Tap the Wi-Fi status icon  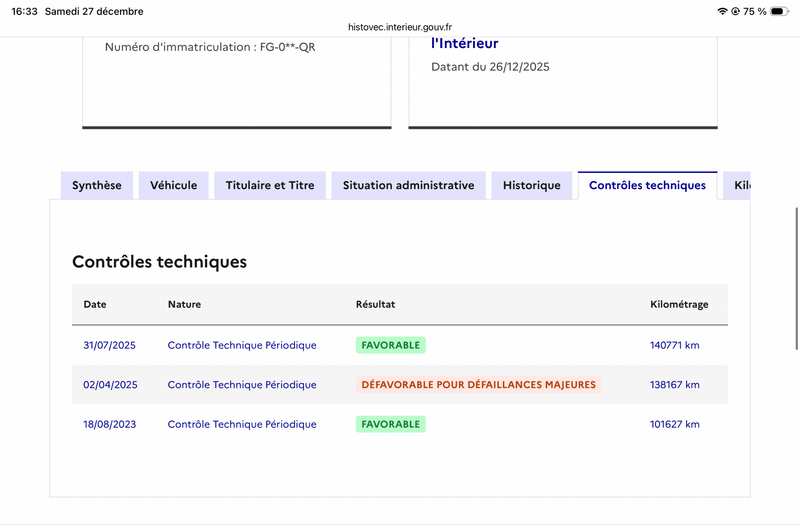point(722,11)
